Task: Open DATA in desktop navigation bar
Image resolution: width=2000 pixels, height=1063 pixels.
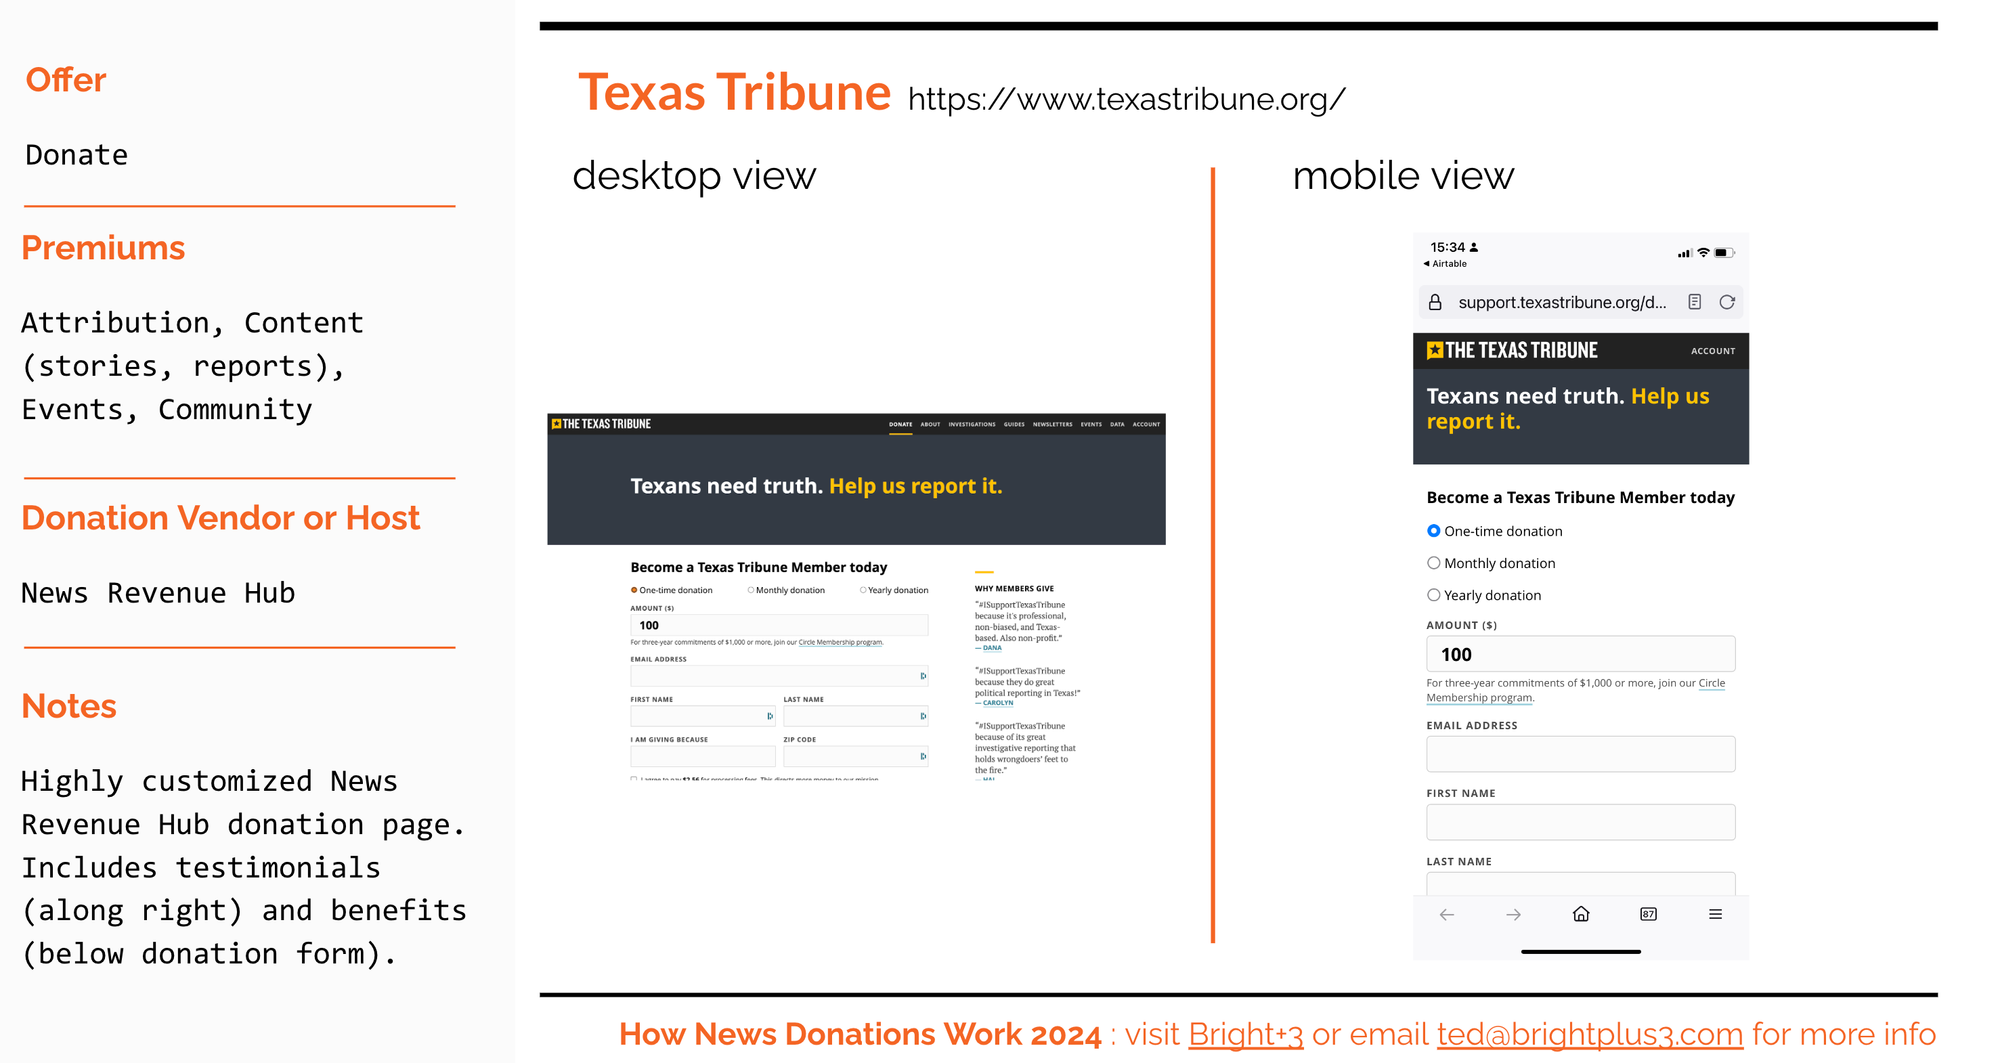Action: (1117, 424)
